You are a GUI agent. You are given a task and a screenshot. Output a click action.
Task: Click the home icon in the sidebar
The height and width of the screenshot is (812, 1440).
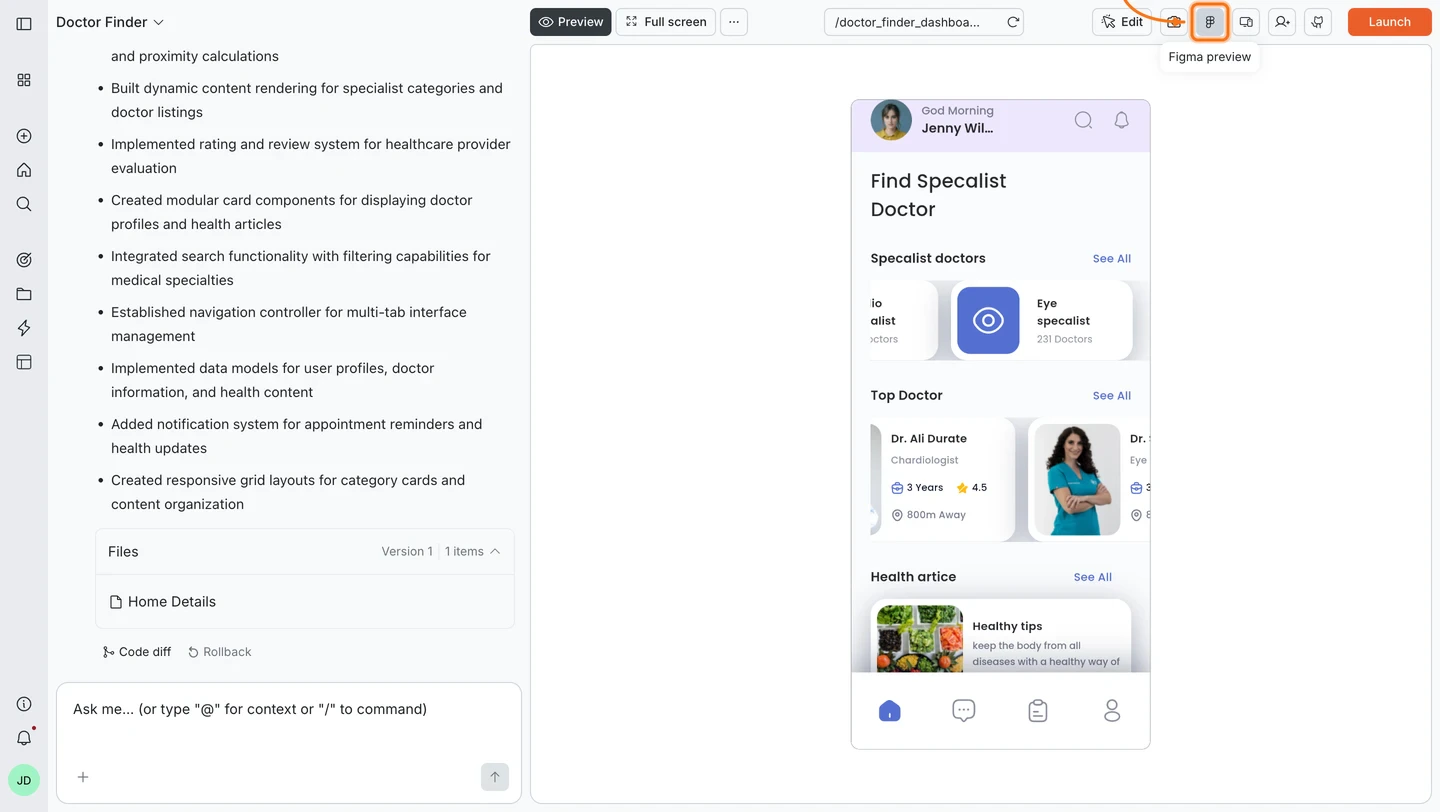coord(23,169)
